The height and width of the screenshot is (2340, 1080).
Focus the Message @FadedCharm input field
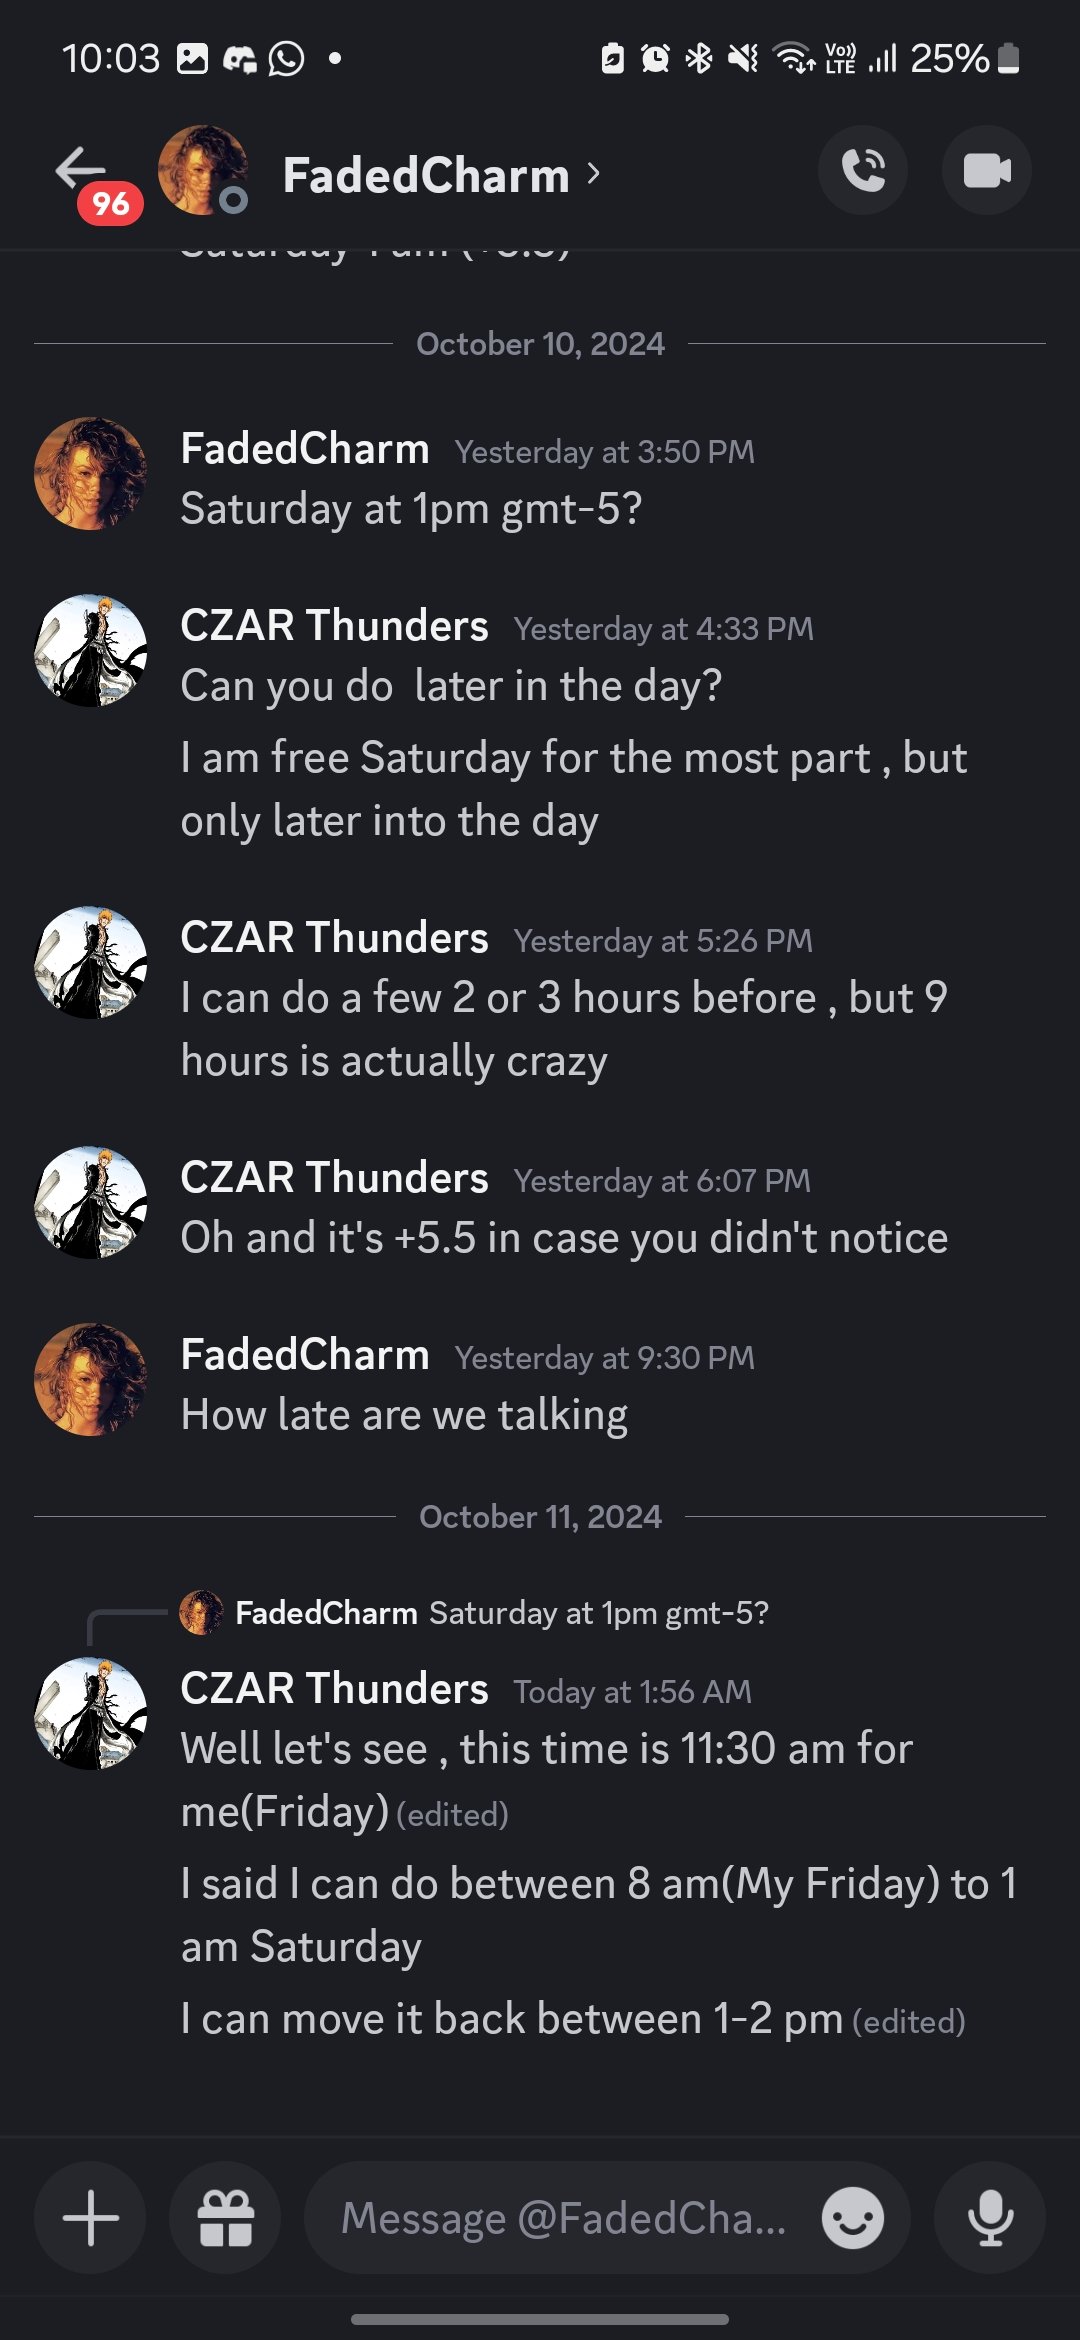pyautogui.click(x=564, y=2217)
